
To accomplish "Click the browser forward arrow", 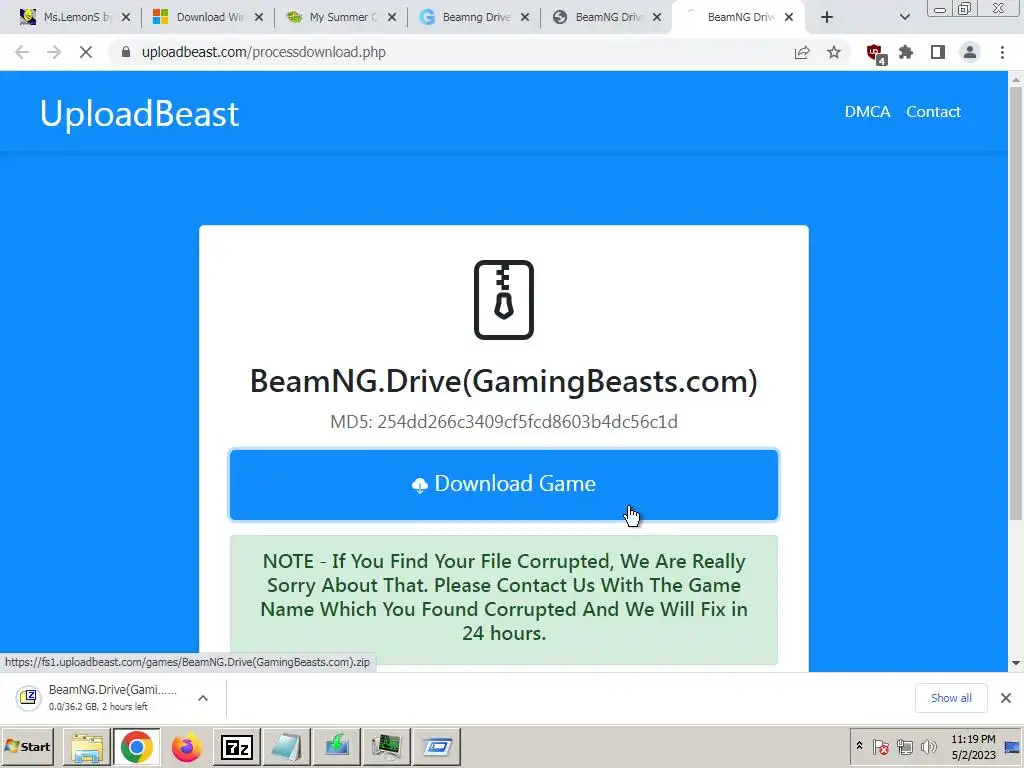I will pos(54,52).
